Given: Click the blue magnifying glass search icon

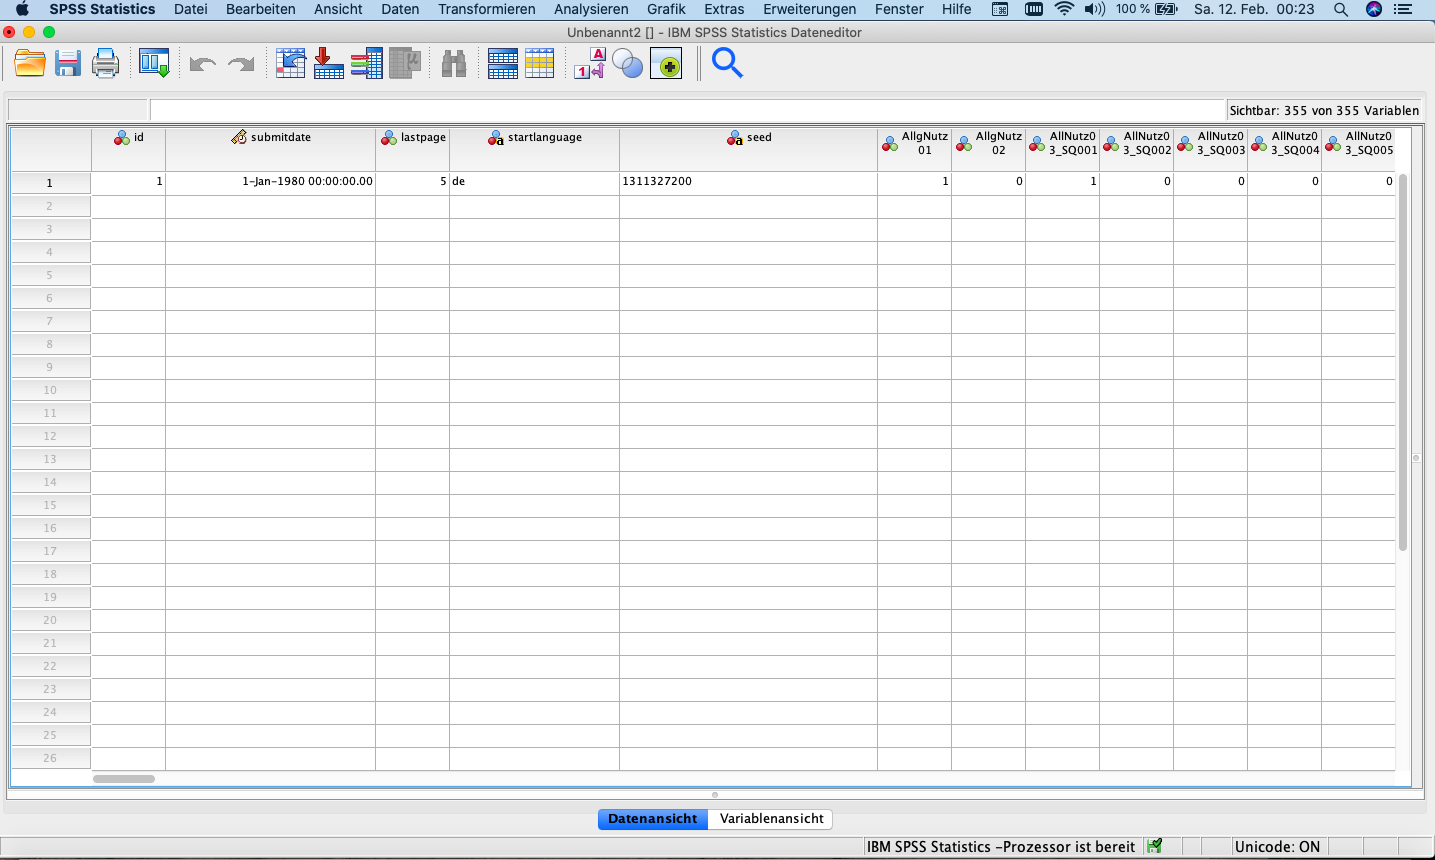Looking at the screenshot, I should tap(727, 64).
